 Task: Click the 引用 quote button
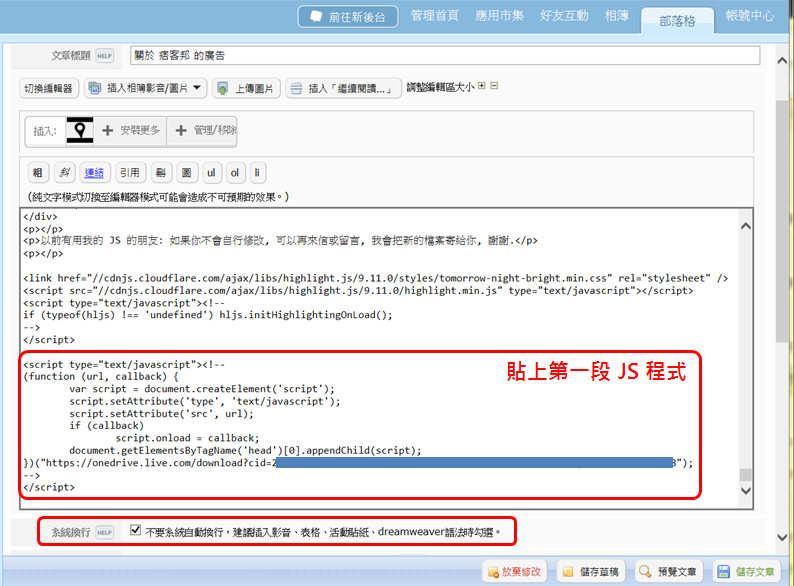(130, 173)
